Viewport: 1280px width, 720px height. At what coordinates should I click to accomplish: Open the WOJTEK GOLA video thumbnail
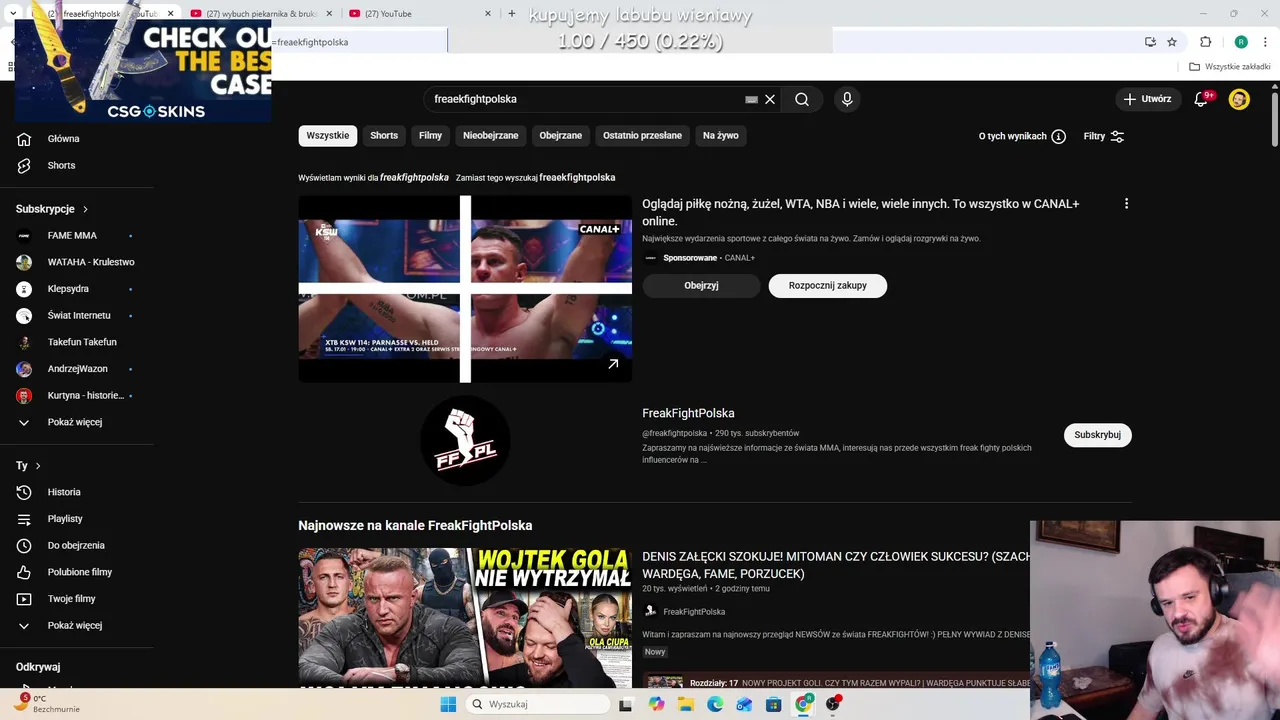click(x=465, y=616)
